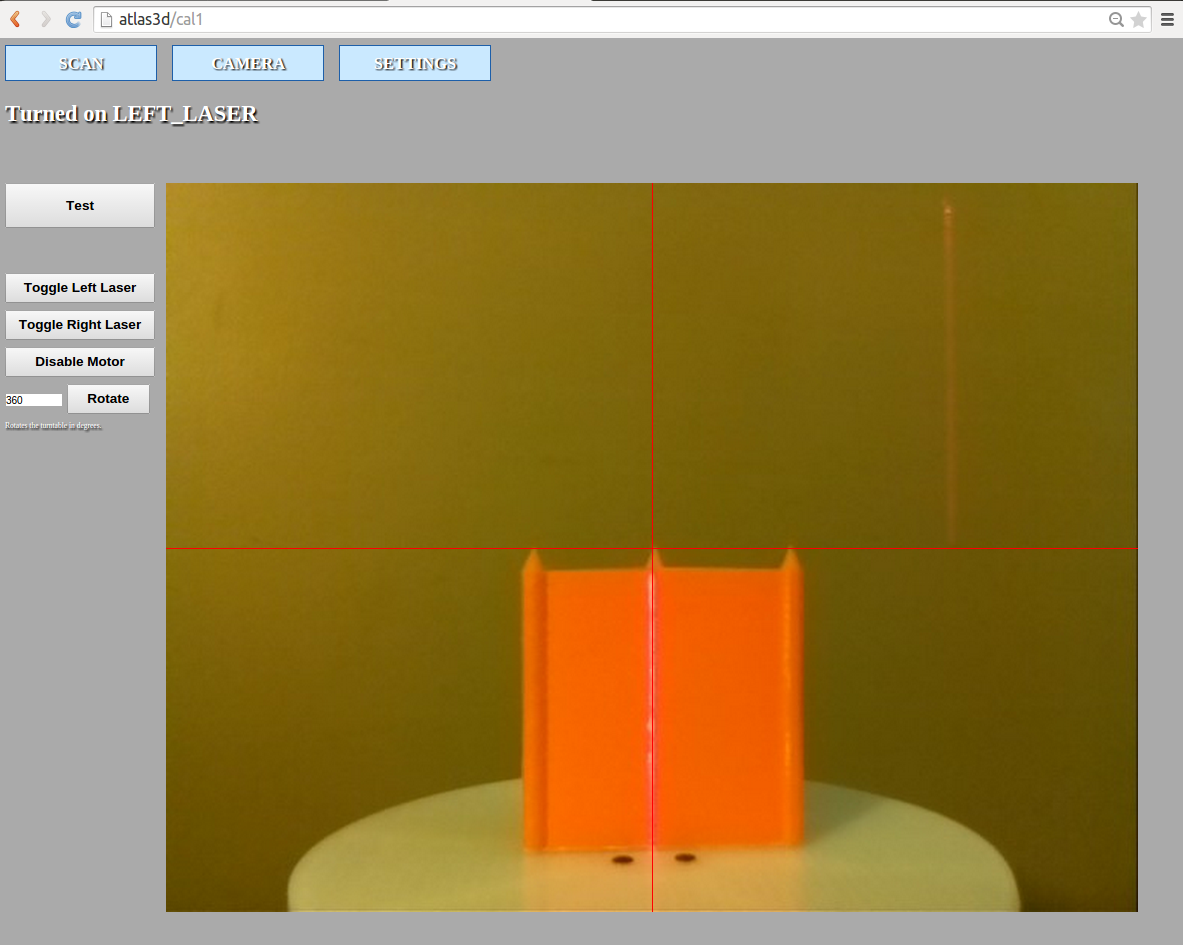Click the crosshair intersection in the camera view

point(652,548)
